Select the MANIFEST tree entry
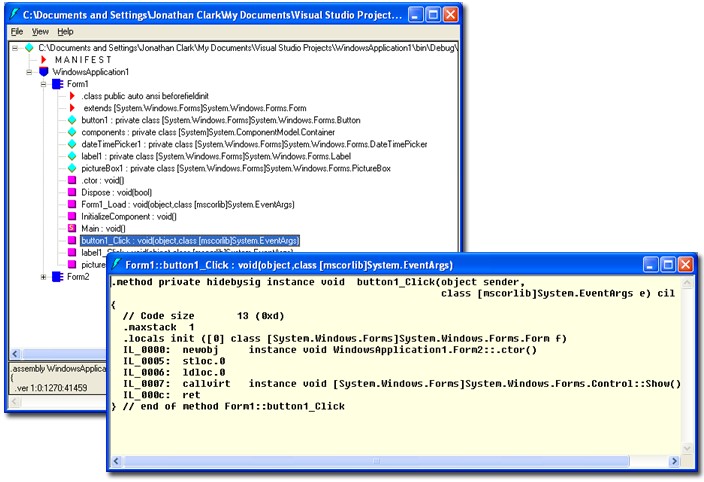The height and width of the screenshot is (482, 704). click(83, 60)
